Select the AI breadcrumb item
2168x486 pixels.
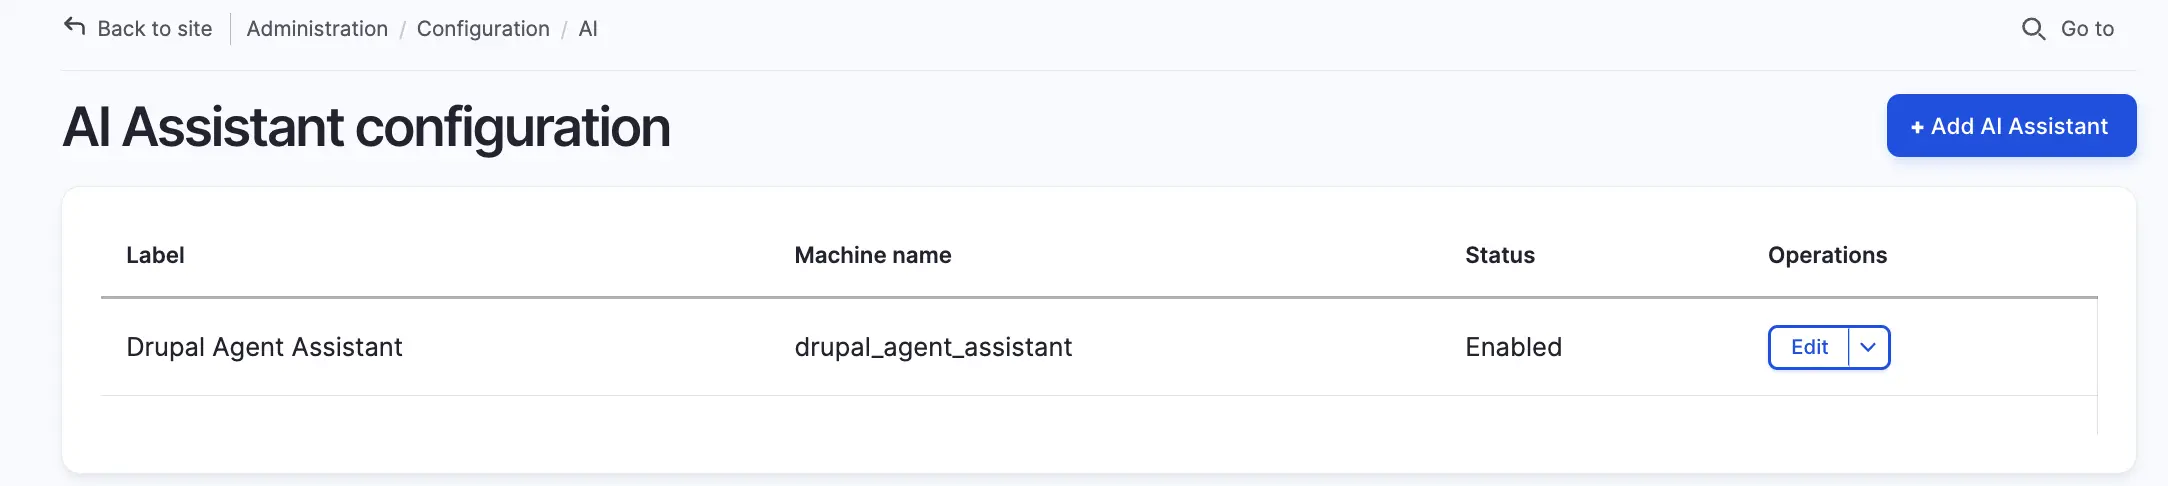click(588, 29)
